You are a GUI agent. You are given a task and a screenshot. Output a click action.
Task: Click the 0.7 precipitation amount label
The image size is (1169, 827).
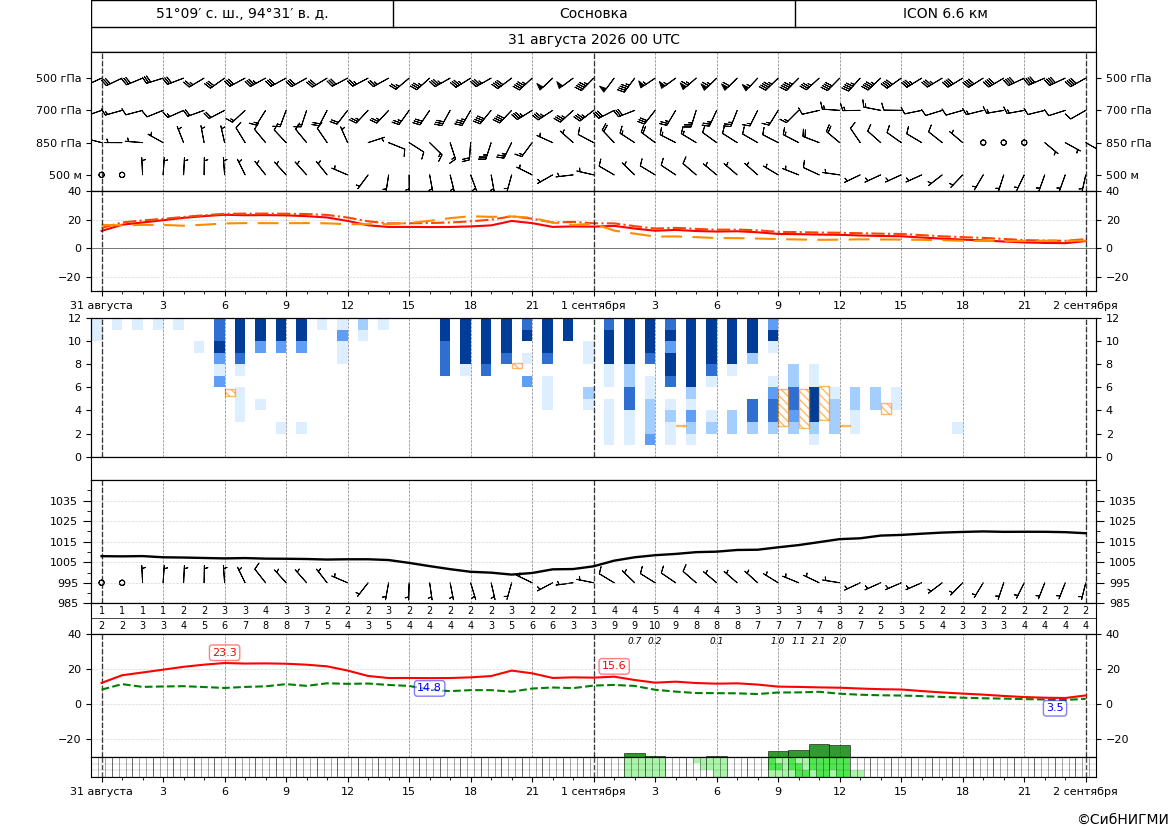coord(634,641)
